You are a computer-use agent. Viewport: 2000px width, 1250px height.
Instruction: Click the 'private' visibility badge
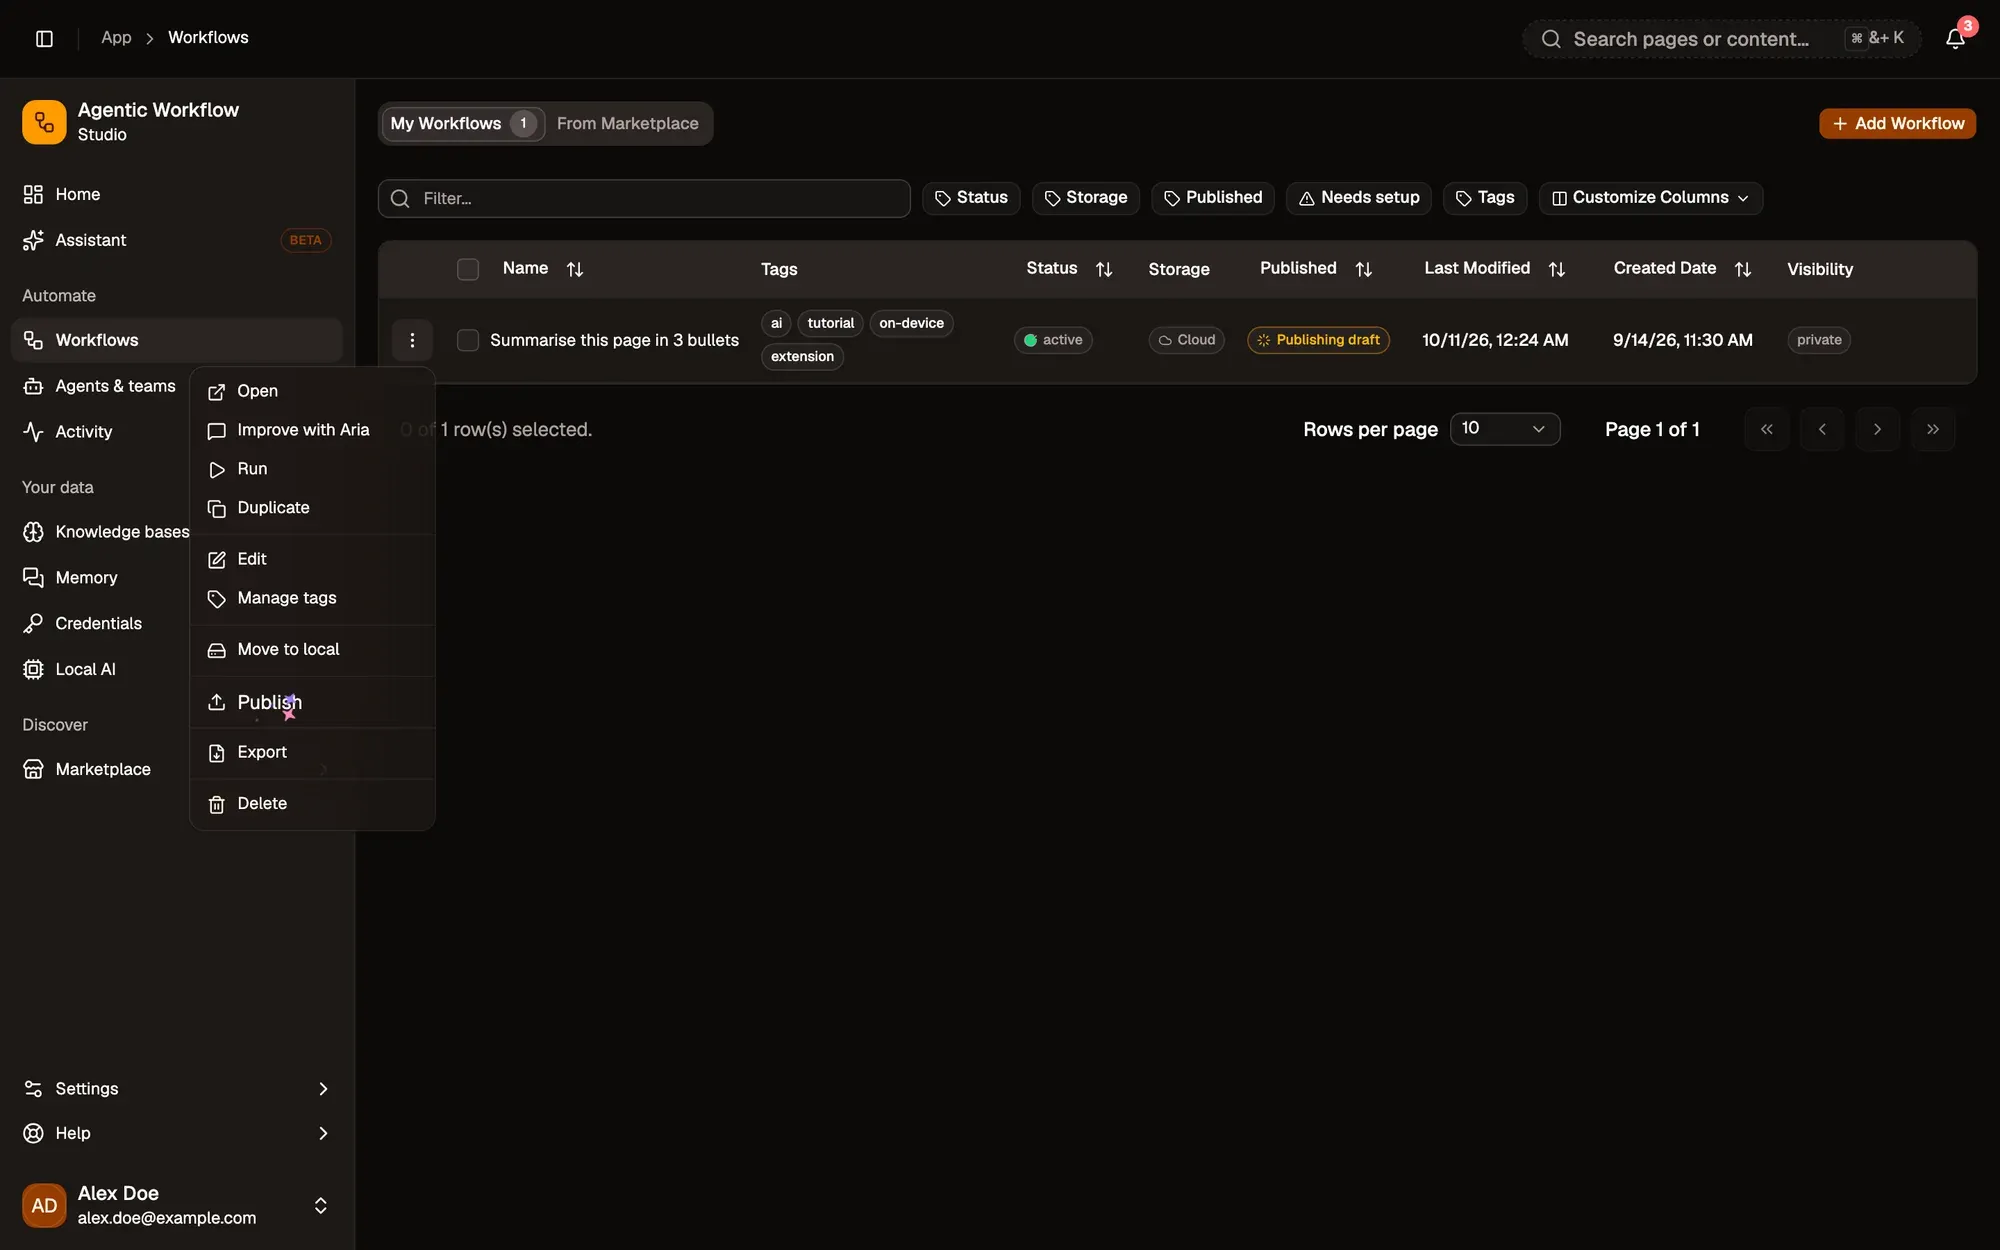coord(1819,340)
